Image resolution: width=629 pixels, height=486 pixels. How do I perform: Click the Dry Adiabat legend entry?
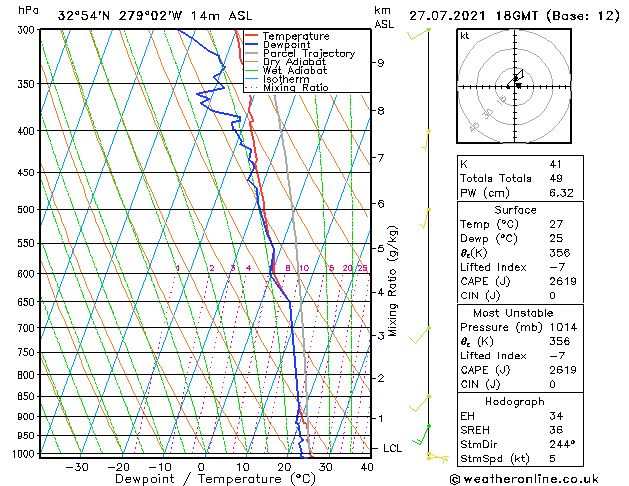tap(286, 62)
